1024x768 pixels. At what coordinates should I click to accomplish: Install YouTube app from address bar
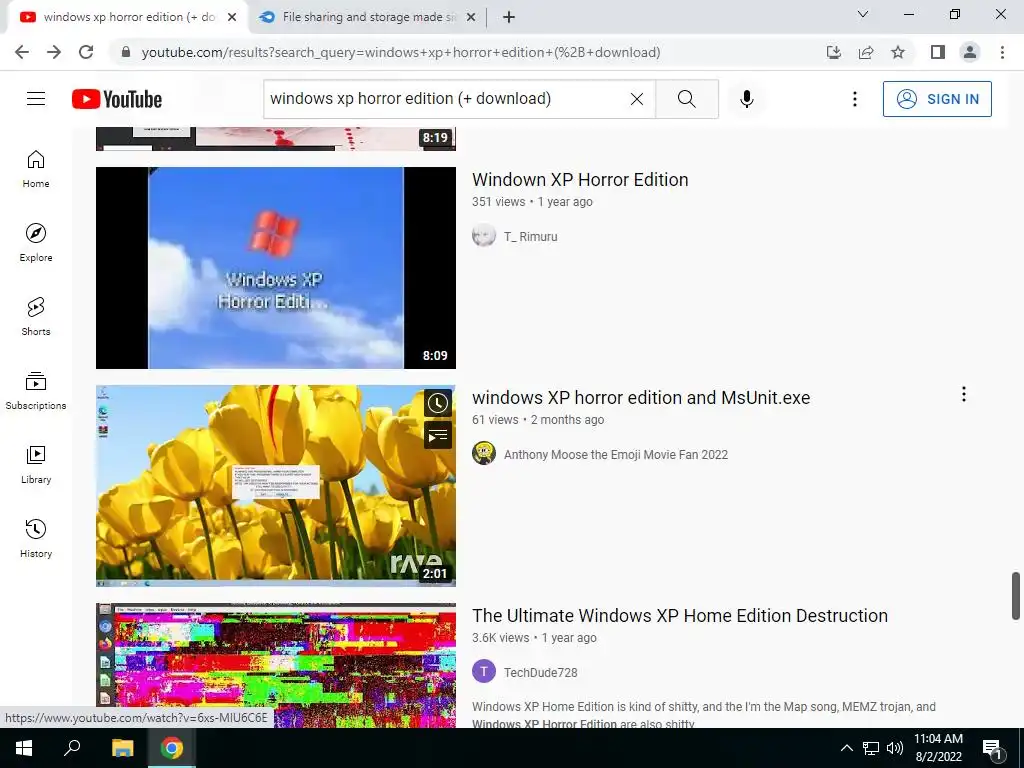834,52
